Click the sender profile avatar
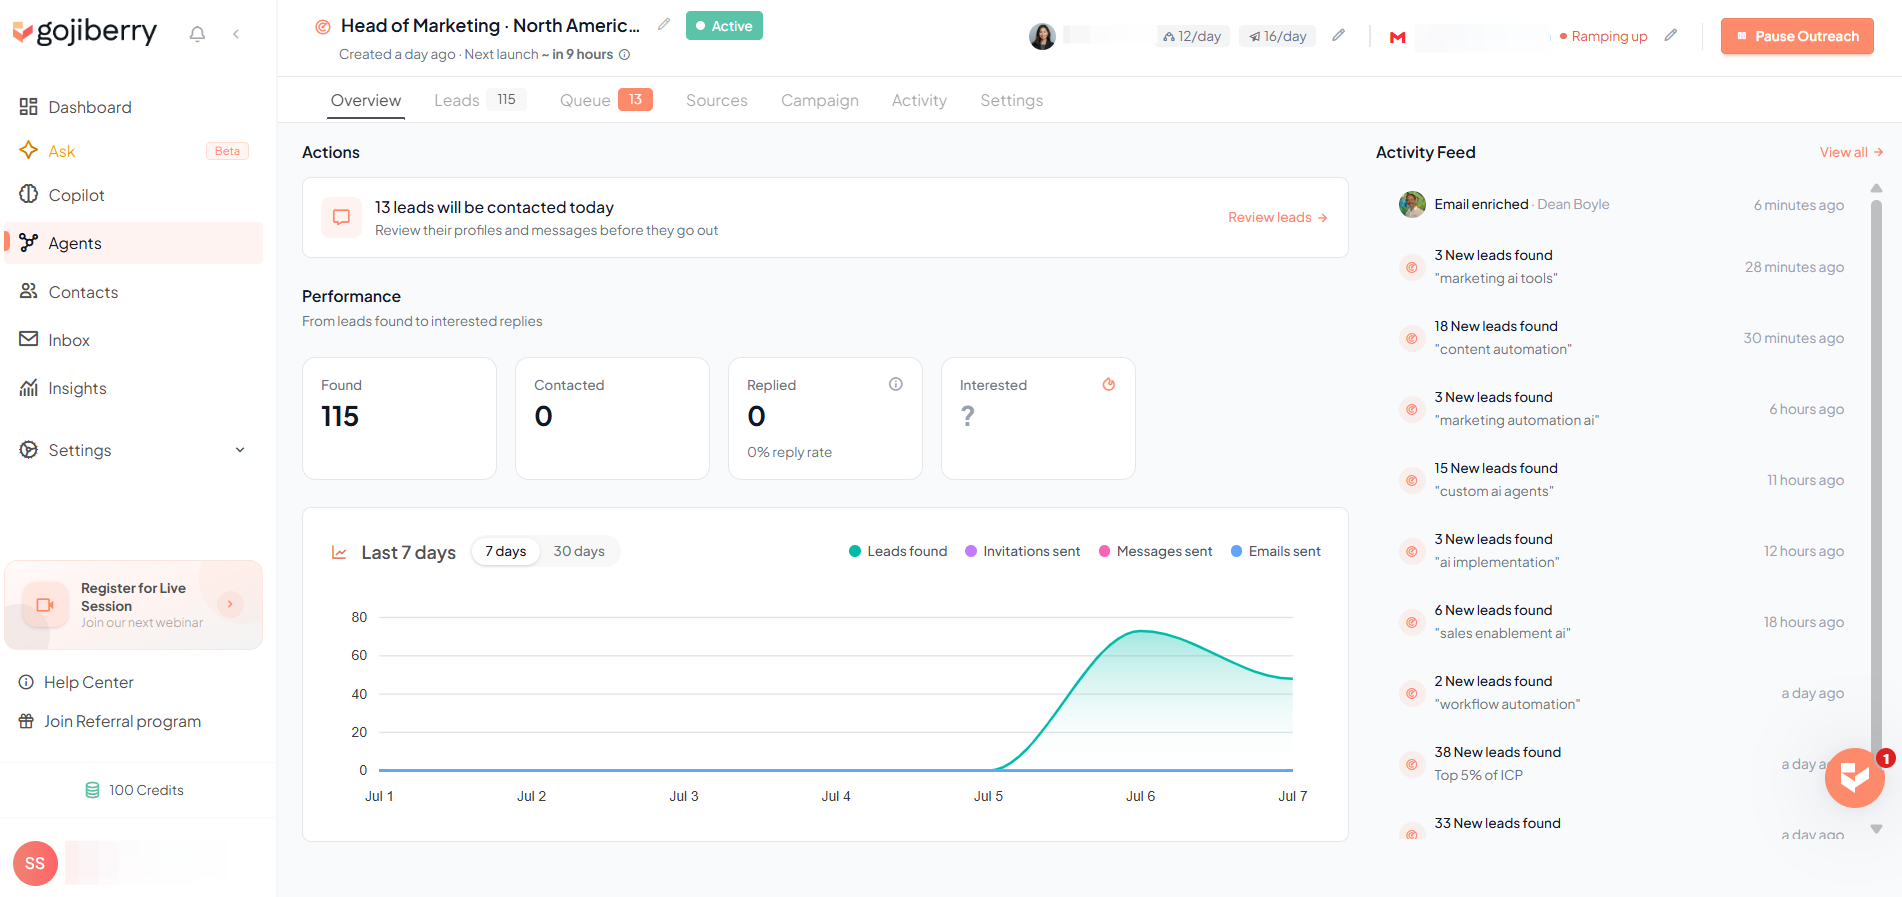This screenshot has width=1902, height=897. (1042, 36)
